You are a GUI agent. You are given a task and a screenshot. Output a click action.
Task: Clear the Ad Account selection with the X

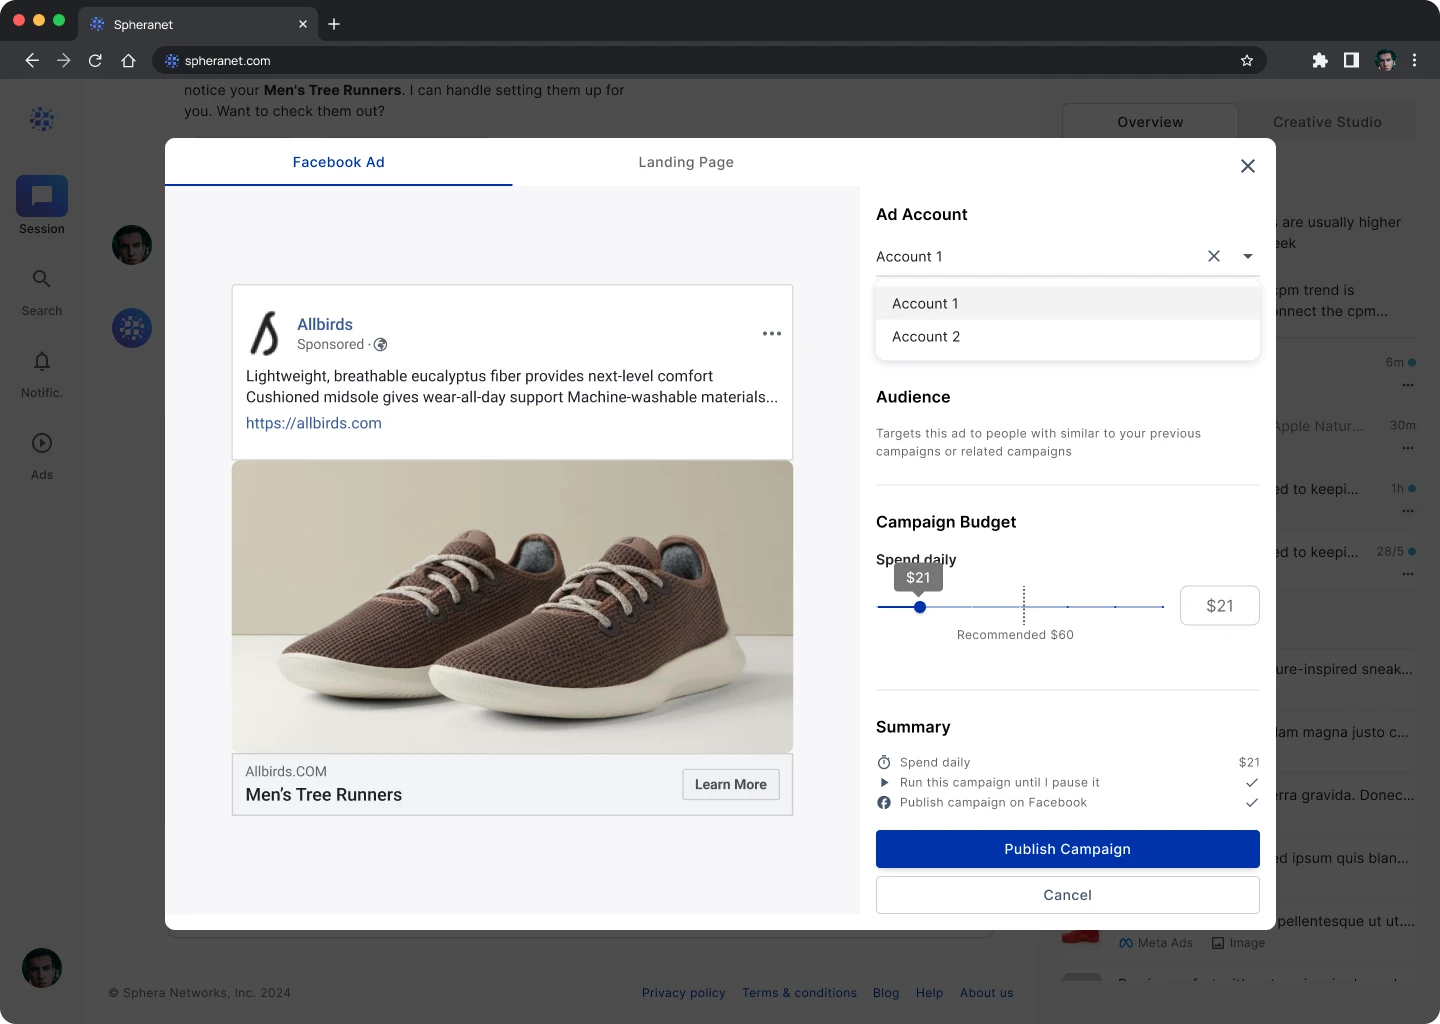click(1214, 256)
